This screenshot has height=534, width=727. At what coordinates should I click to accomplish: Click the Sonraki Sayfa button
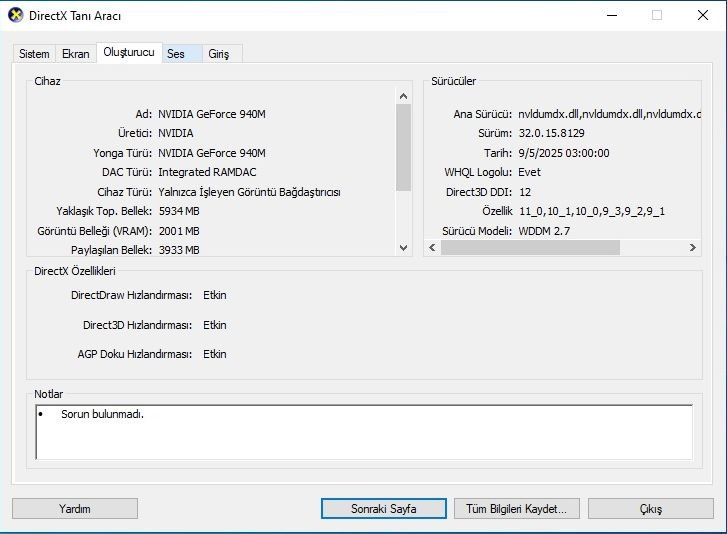coord(383,509)
